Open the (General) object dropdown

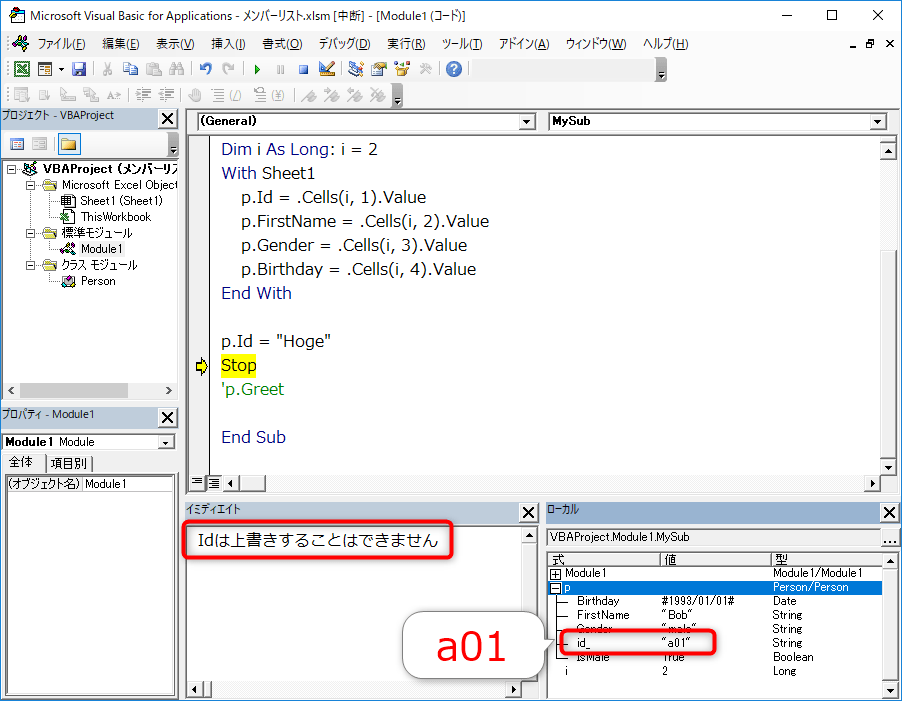(x=527, y=121)
